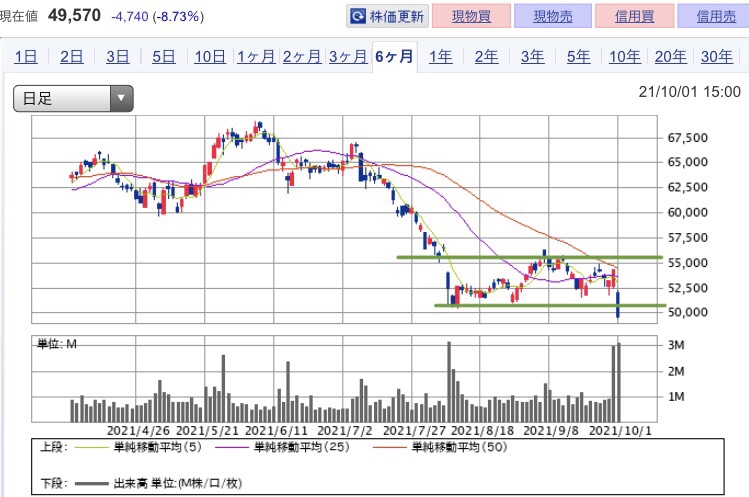Select the active 6ヶ月 tab

(x=395, y=57)
